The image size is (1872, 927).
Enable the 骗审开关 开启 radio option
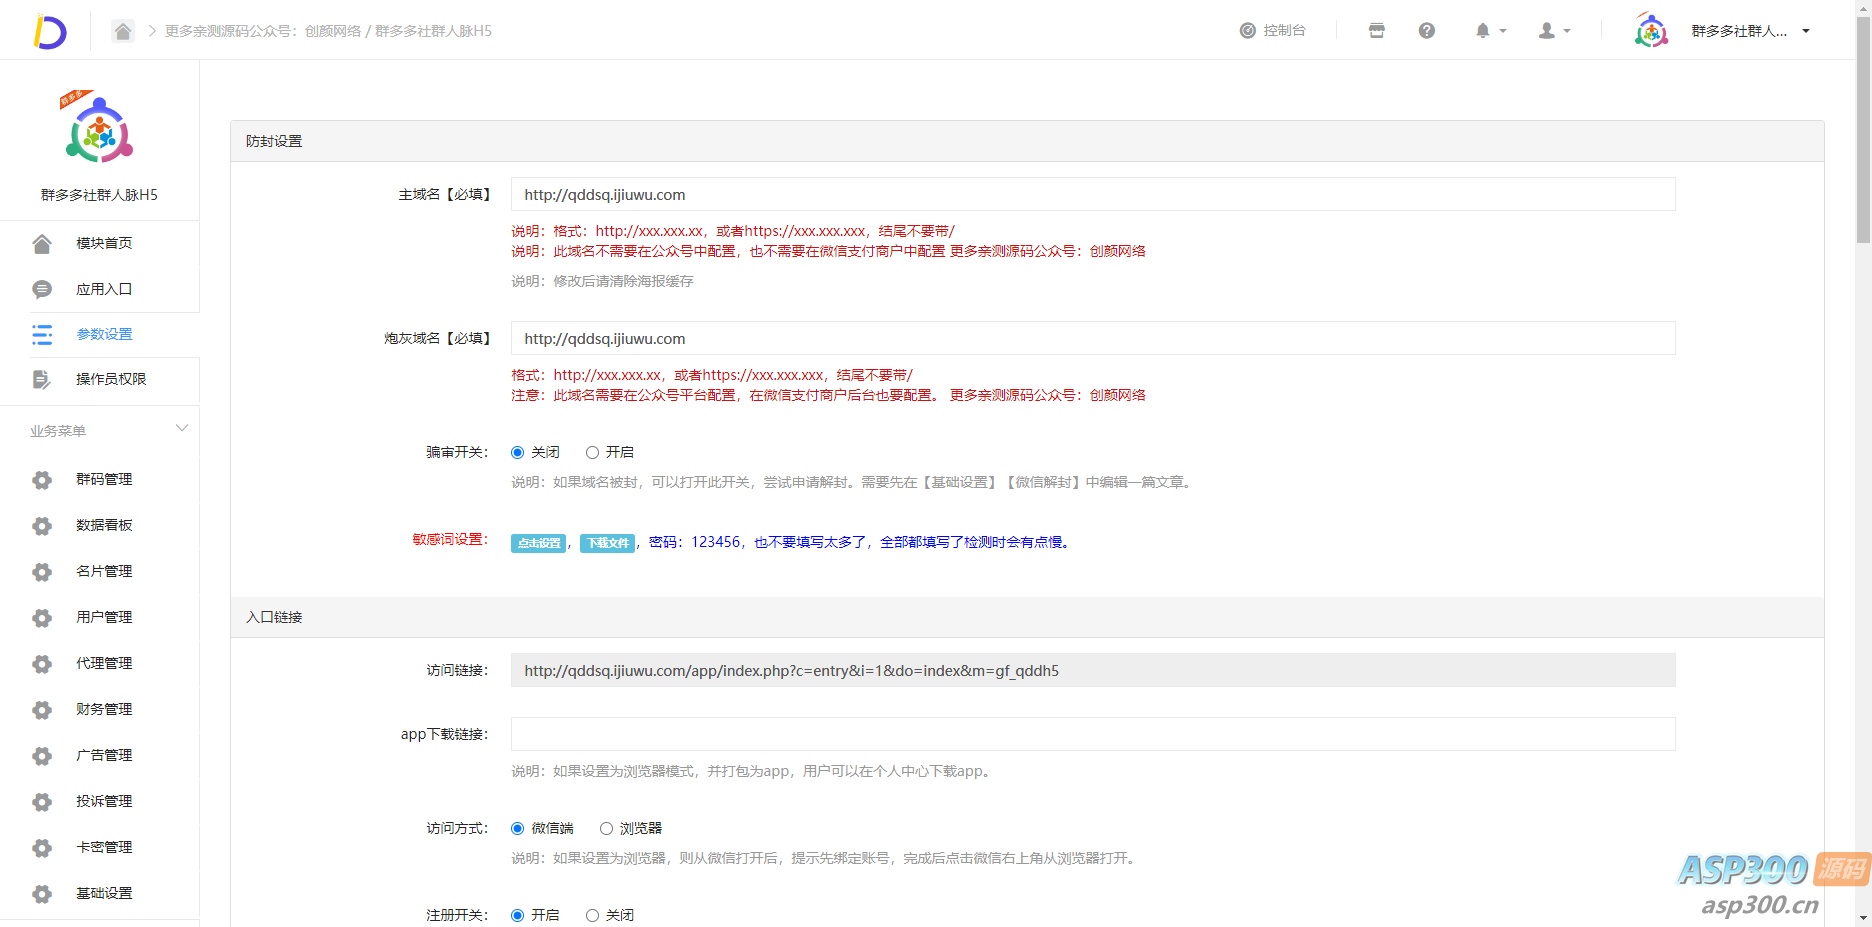pos(593,453)
